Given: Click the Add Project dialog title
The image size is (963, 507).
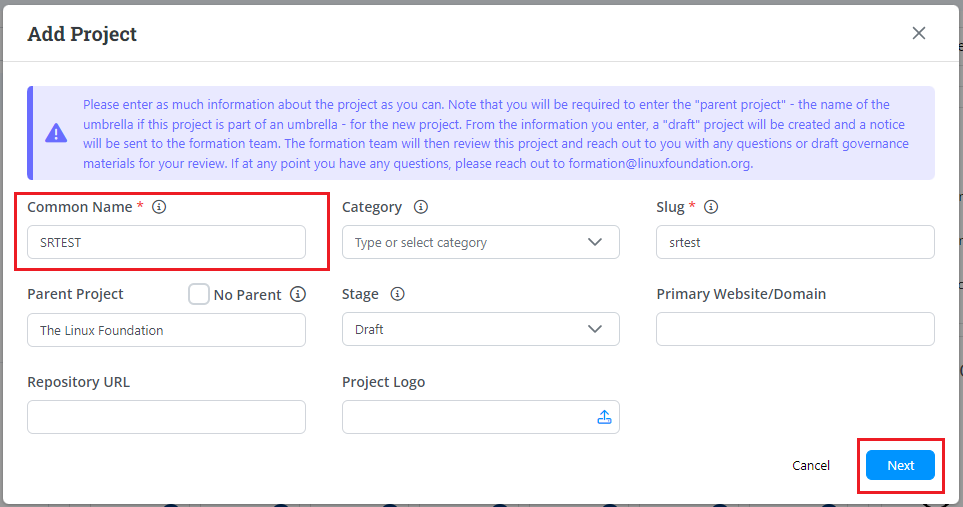Looking at the screenshot, I should tap(82, 34).
